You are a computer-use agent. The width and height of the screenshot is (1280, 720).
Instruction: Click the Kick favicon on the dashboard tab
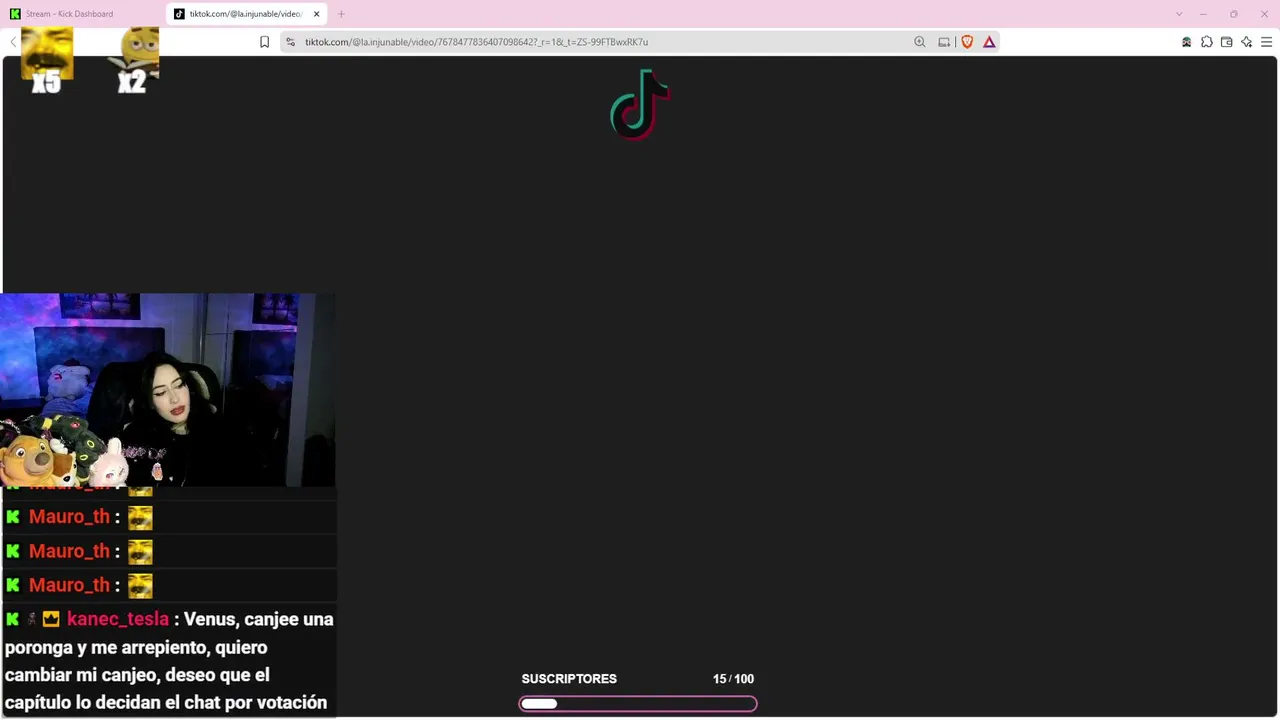15,14
